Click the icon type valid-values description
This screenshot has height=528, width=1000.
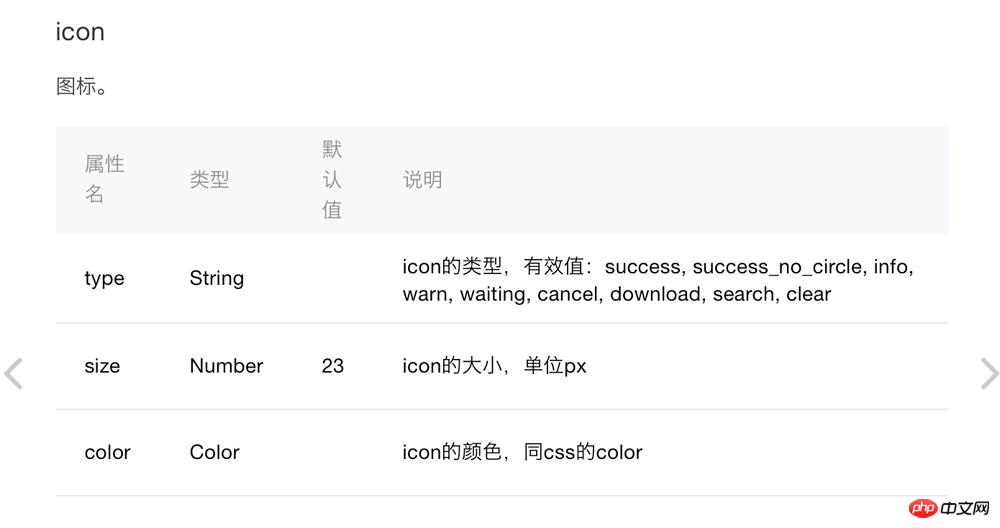[x=658, y=280]
